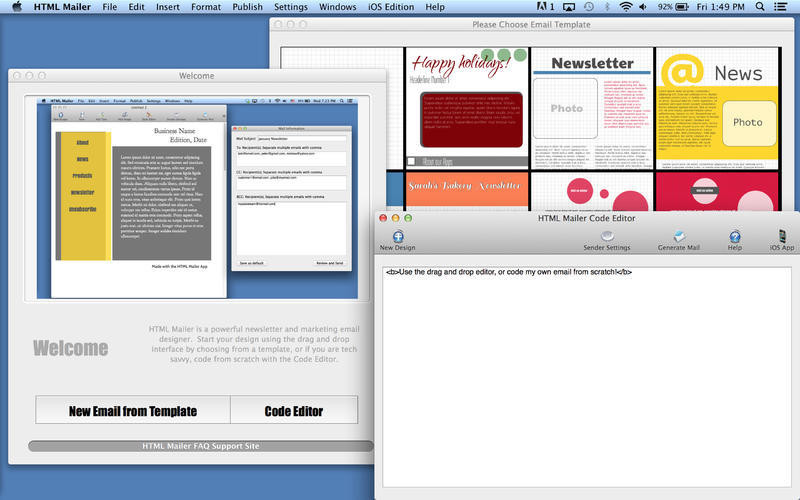Open the iOS Edition menu
Screen dimensions: 800x500
click(x=391, y=7)
